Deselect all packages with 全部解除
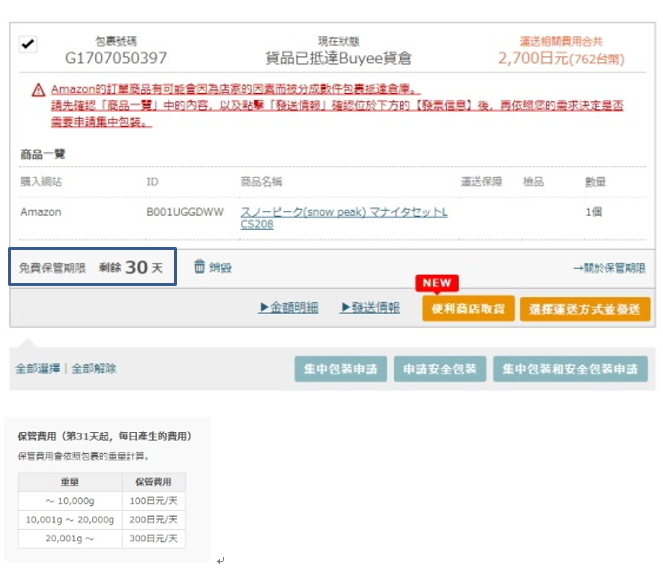Image resolution: width=663 pixels, height=572 pixels. coord(94,368)
